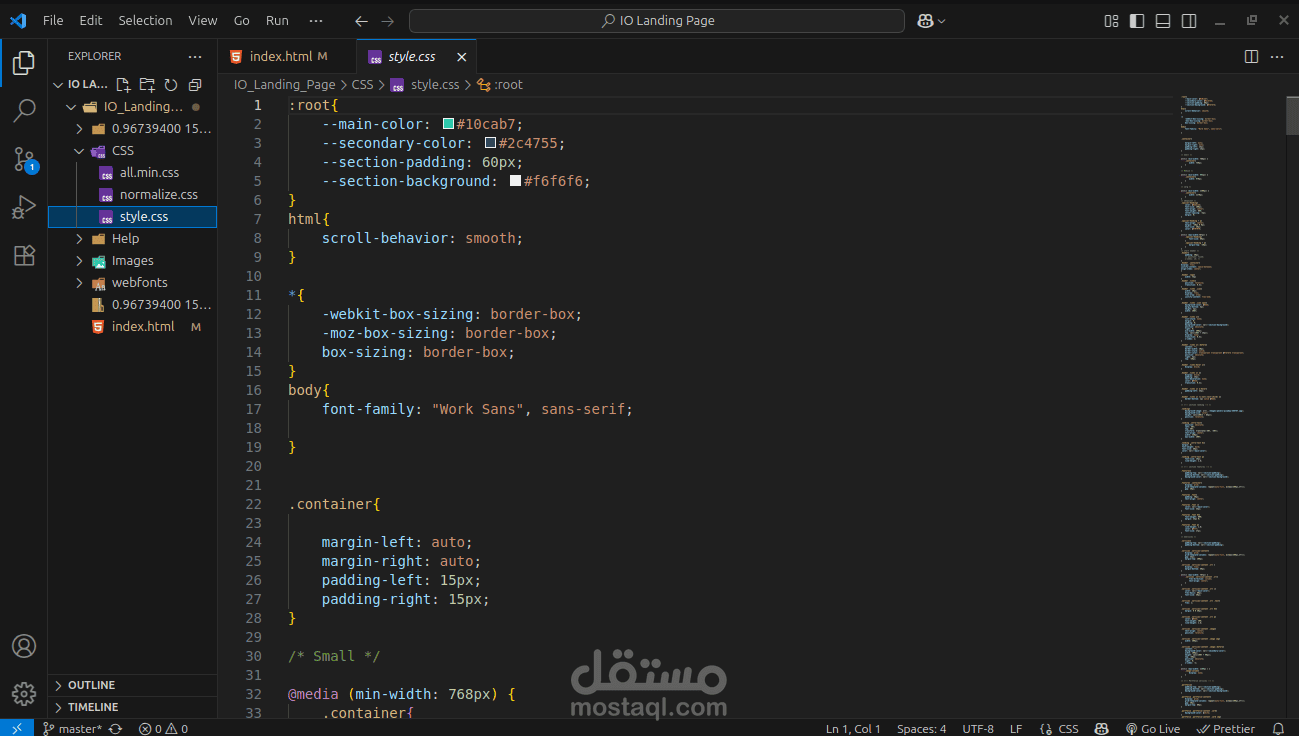The width and height of the screenshot is (1299, 736).
Task: Expand the Images folder
Action: (132, 261)
